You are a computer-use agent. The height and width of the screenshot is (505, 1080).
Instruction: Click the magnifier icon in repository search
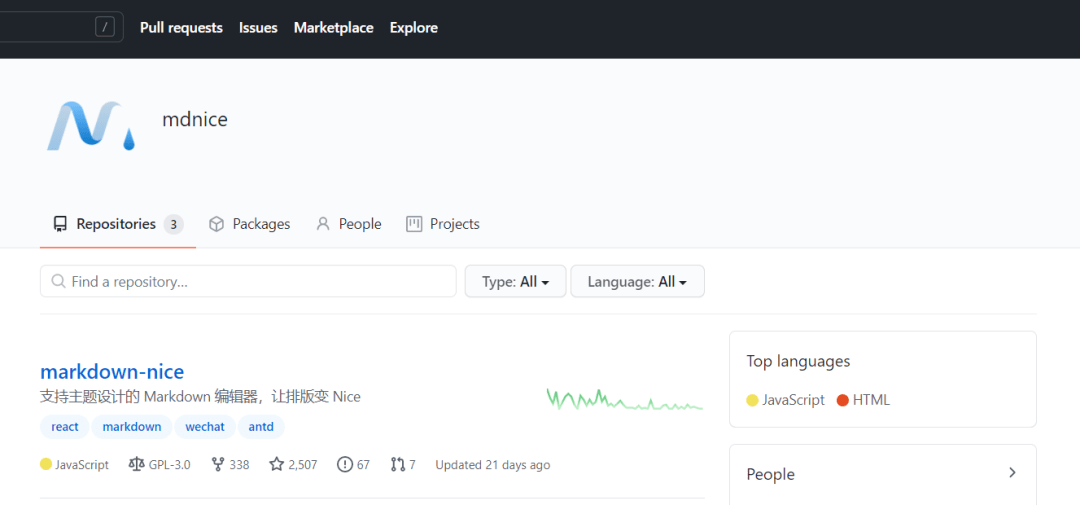[59, 282]
